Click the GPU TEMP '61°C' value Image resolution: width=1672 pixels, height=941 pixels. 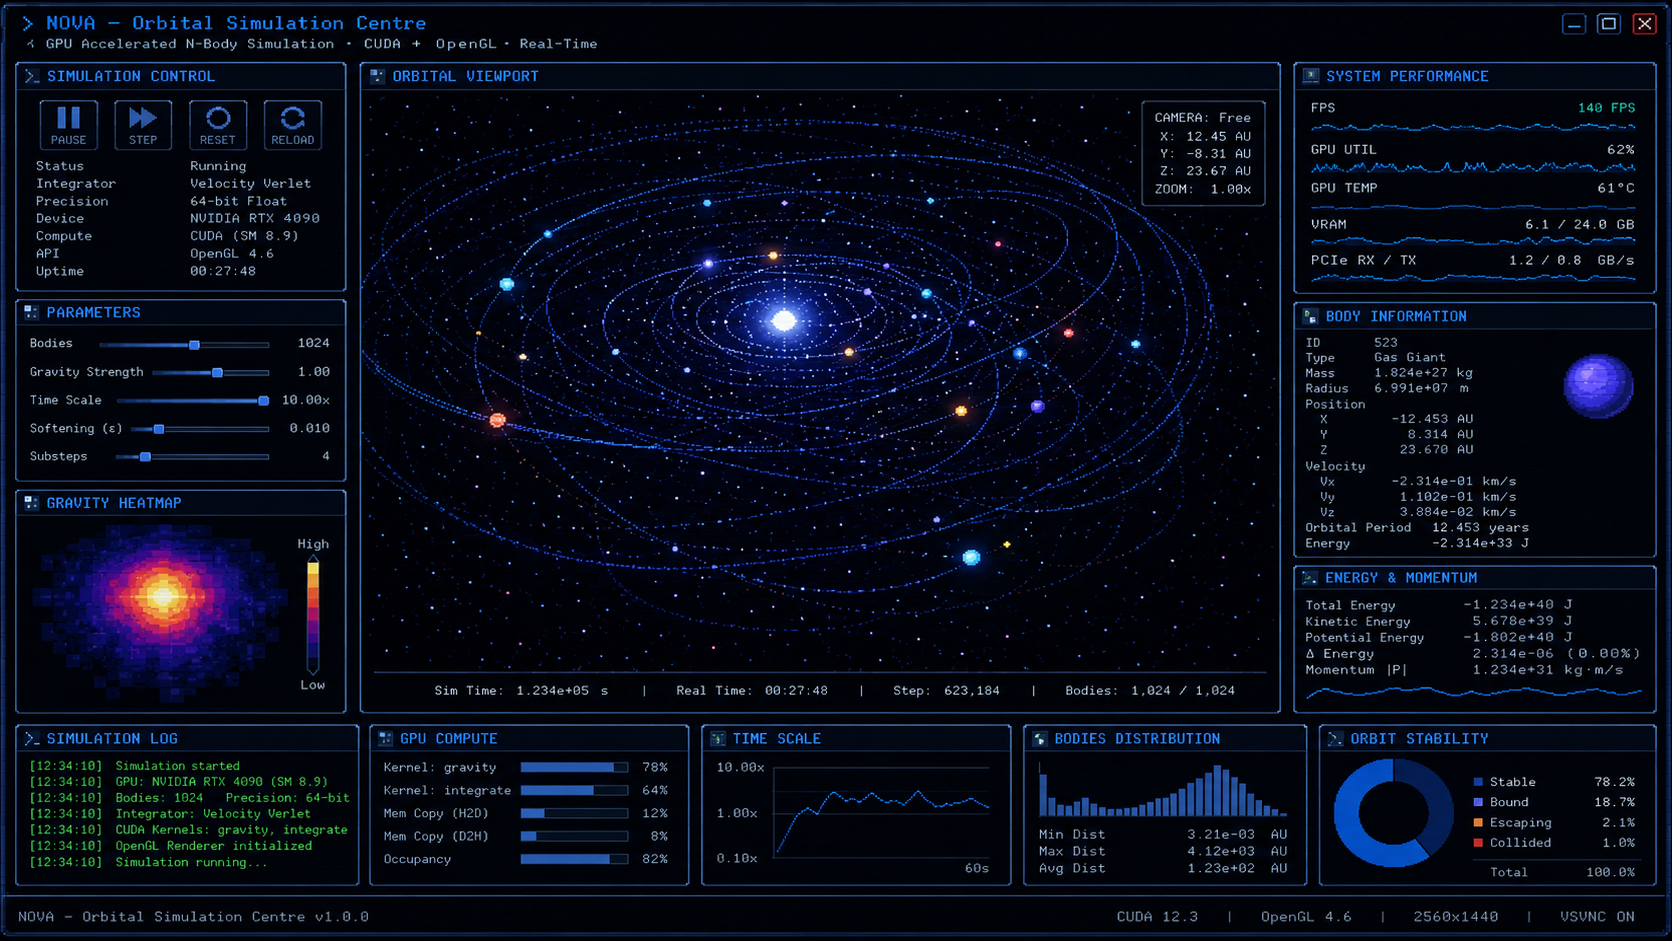(x=1616, y=188)
